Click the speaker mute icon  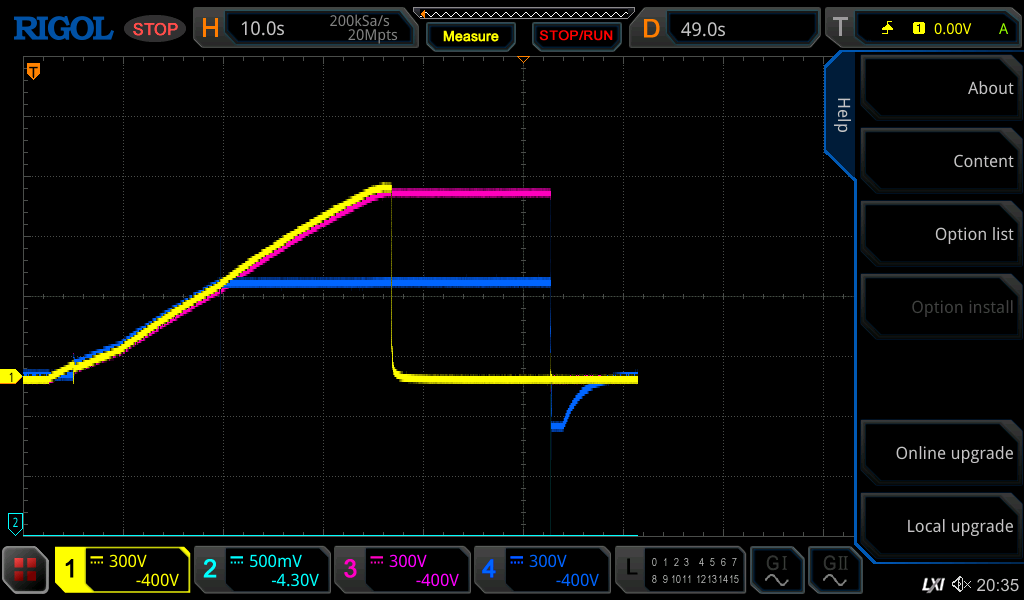click(x=961, y=584)
